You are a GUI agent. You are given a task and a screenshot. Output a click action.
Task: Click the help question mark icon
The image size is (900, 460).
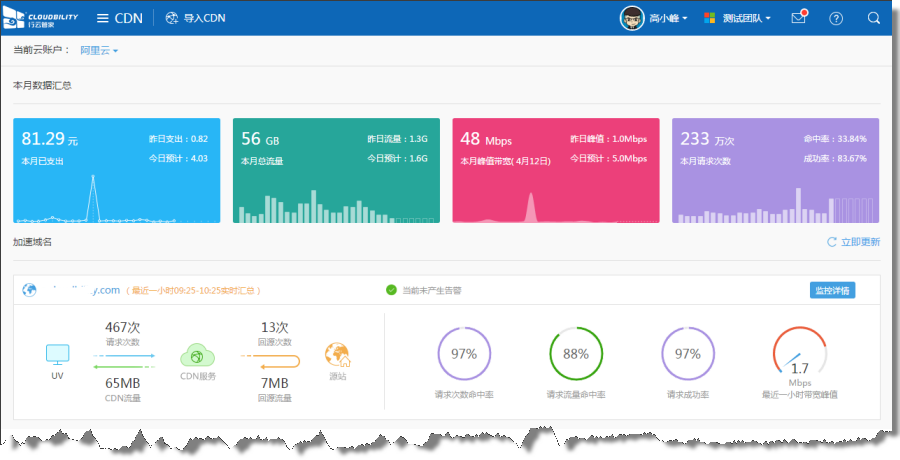[x=836, y=18]
